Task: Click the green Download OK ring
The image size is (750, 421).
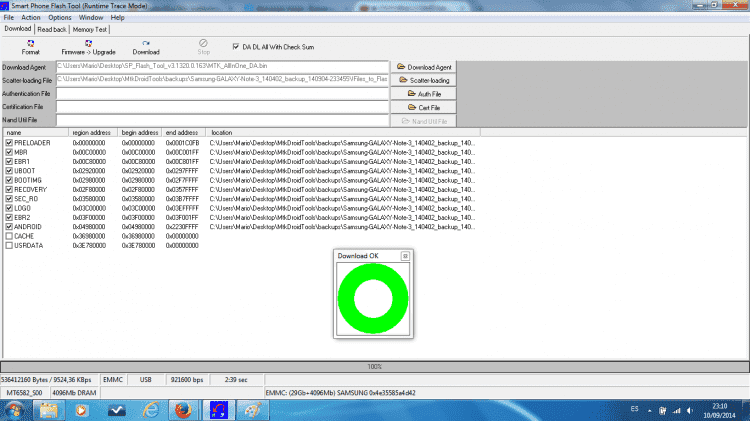Action: click(373, 299)
